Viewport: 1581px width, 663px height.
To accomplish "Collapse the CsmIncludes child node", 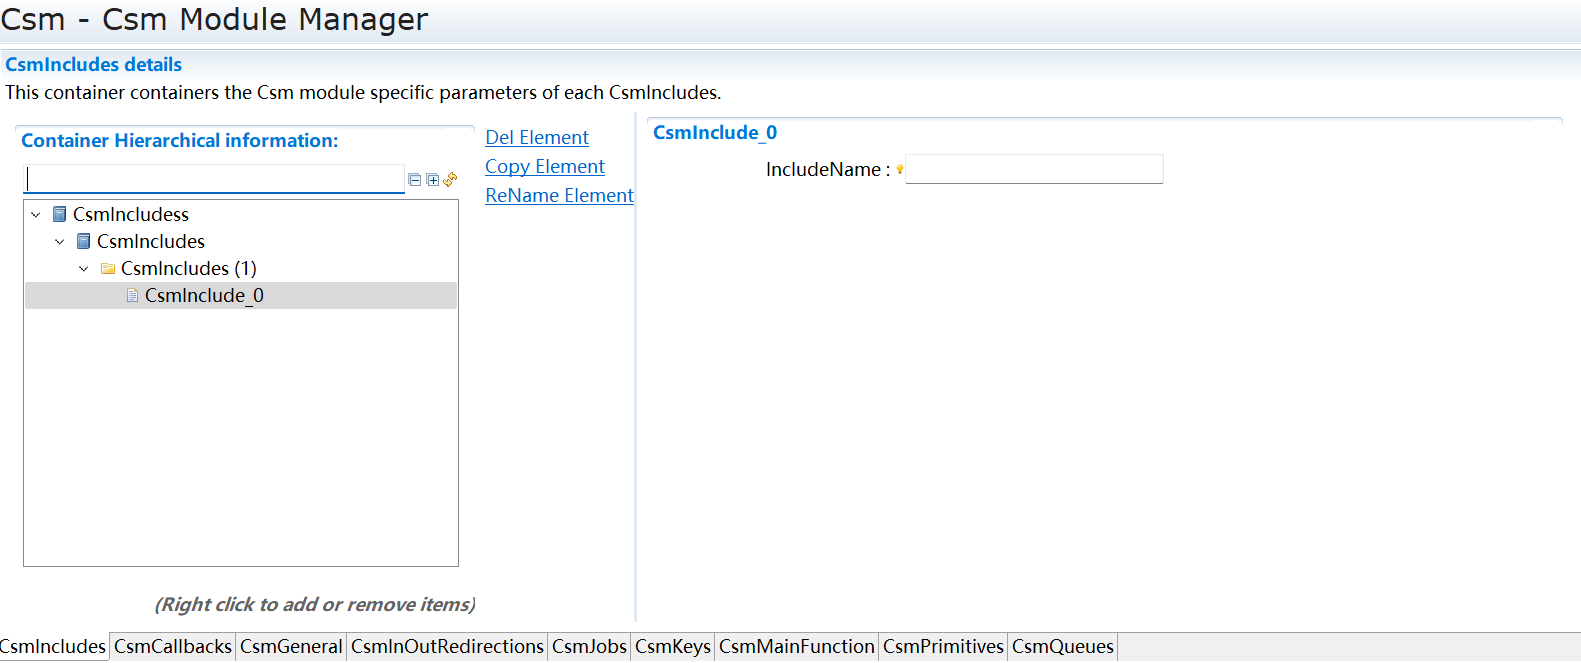I will [x=60, y=241].
